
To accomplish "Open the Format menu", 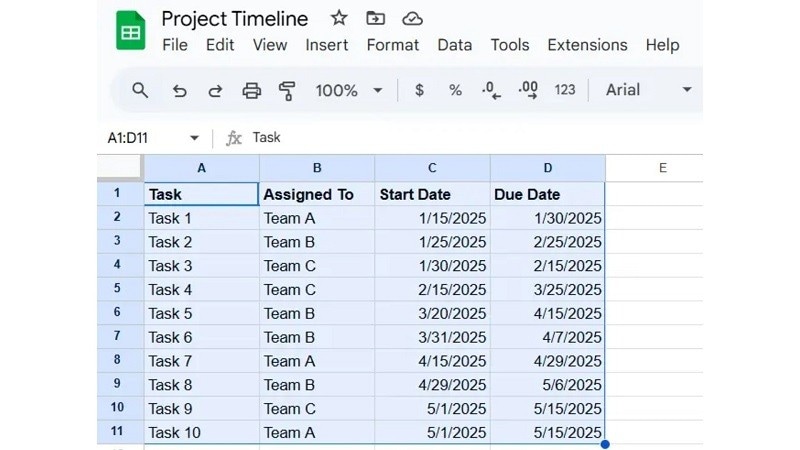I will 393,45.
